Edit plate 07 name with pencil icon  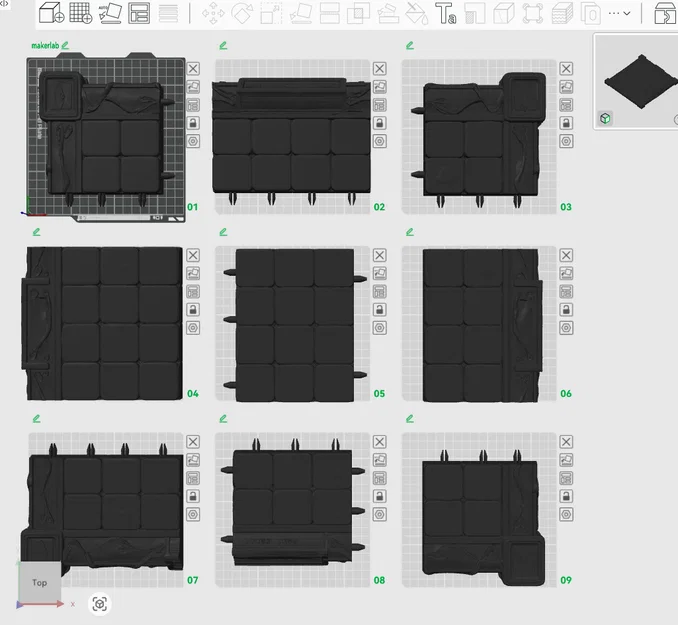click(x=36, y=418)
